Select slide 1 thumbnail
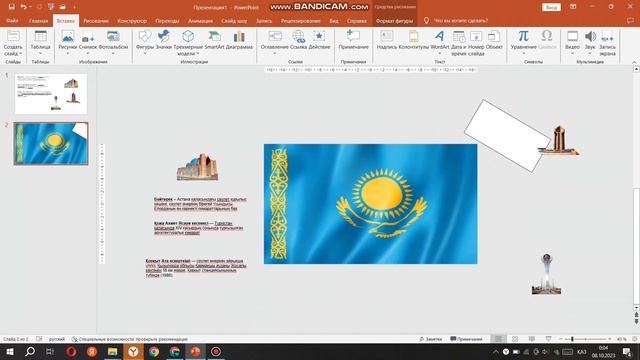Image resolution: width=640 pixels, height=360 pixels. 51,94
